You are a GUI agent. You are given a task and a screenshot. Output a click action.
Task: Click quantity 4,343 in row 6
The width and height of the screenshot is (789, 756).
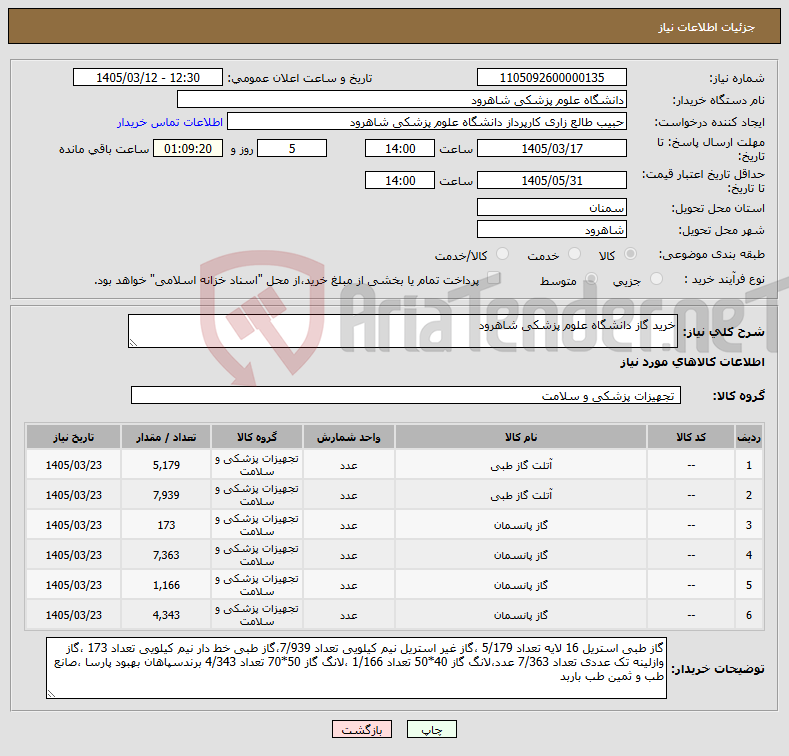[x=166, y=615]
